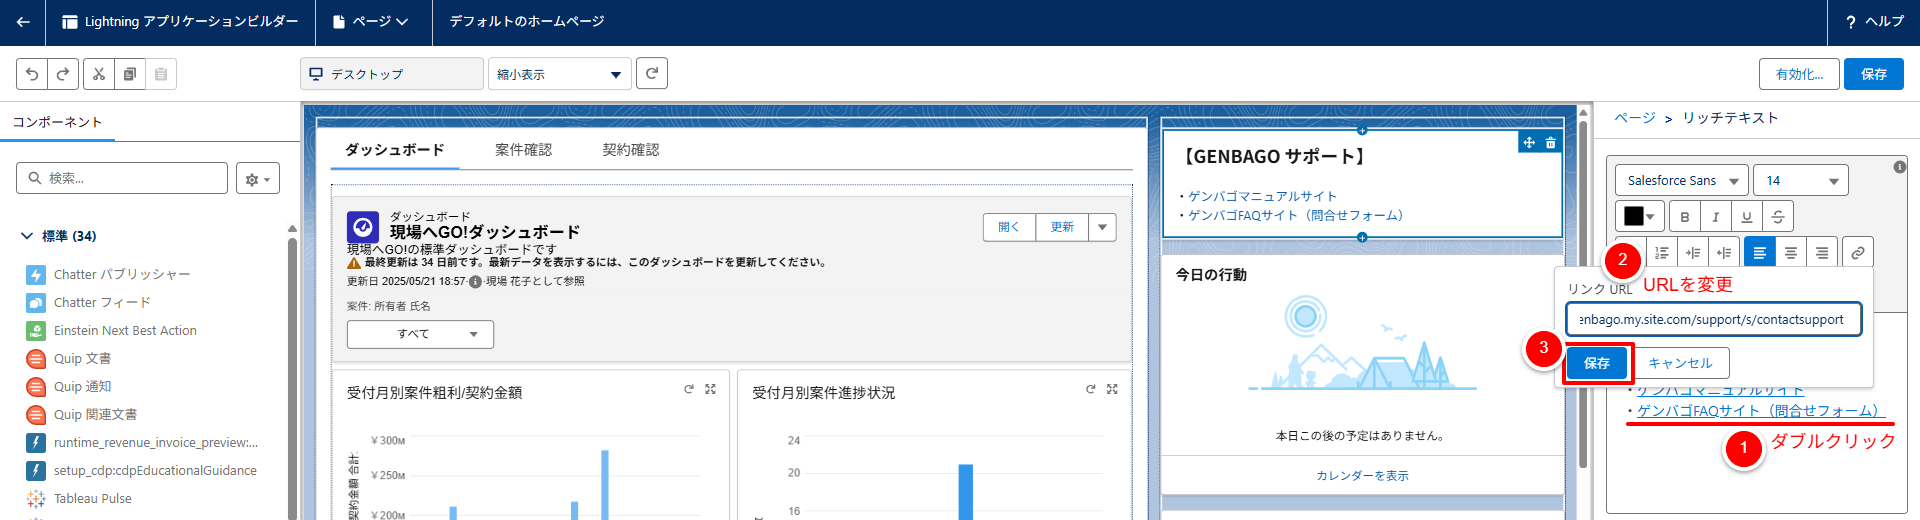Insert a numbered list
Image resolution: width=1920 pixels, height=520 pixels.
pos(1662,253)
